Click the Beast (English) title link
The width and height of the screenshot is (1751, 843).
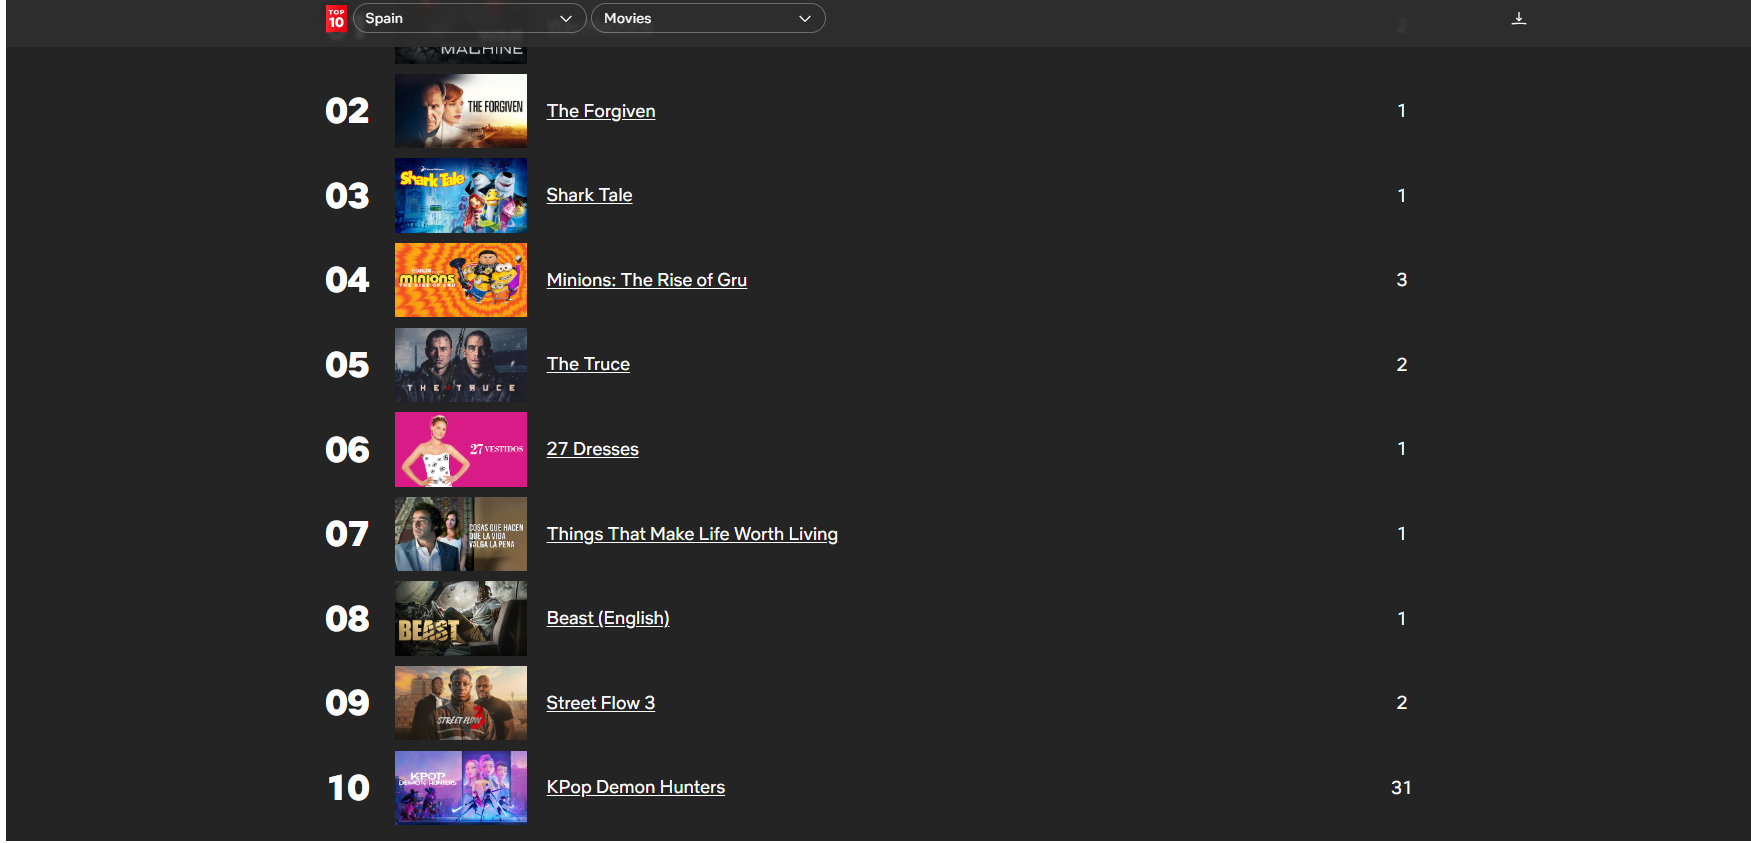click(607, 618)
